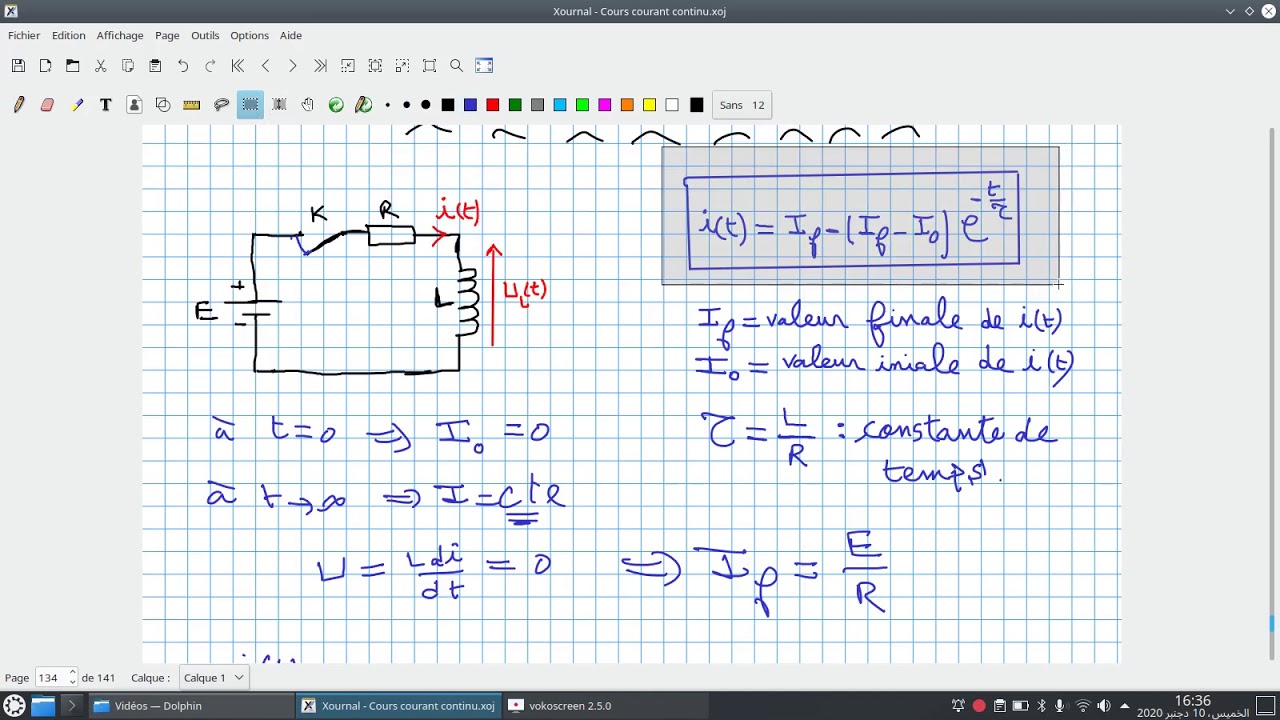Pick the orange color swatch
This screenshot has height=720, width=1280.
pyautogui.click(x=627, y=105)
